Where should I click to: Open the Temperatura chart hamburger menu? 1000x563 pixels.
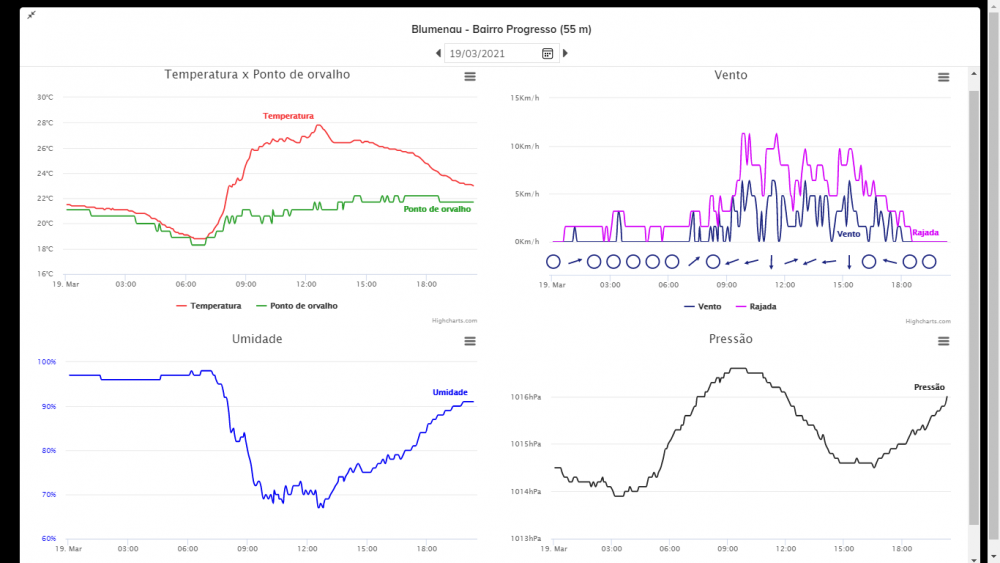469,77
